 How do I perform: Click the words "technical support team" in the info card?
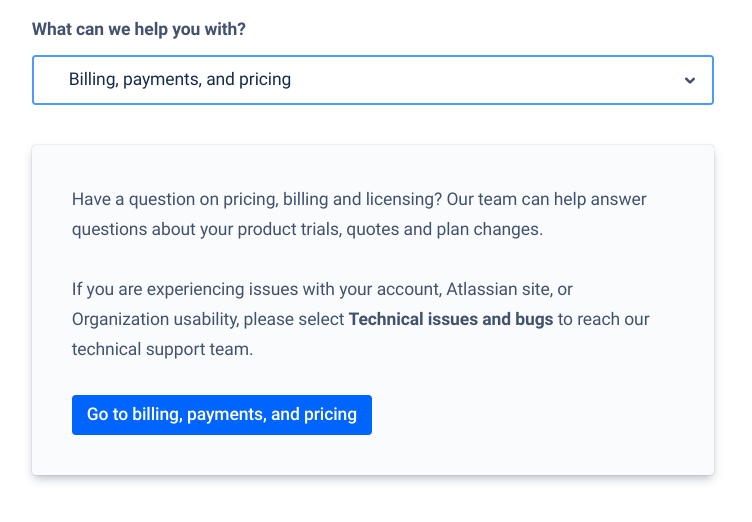tap(156, 350)
